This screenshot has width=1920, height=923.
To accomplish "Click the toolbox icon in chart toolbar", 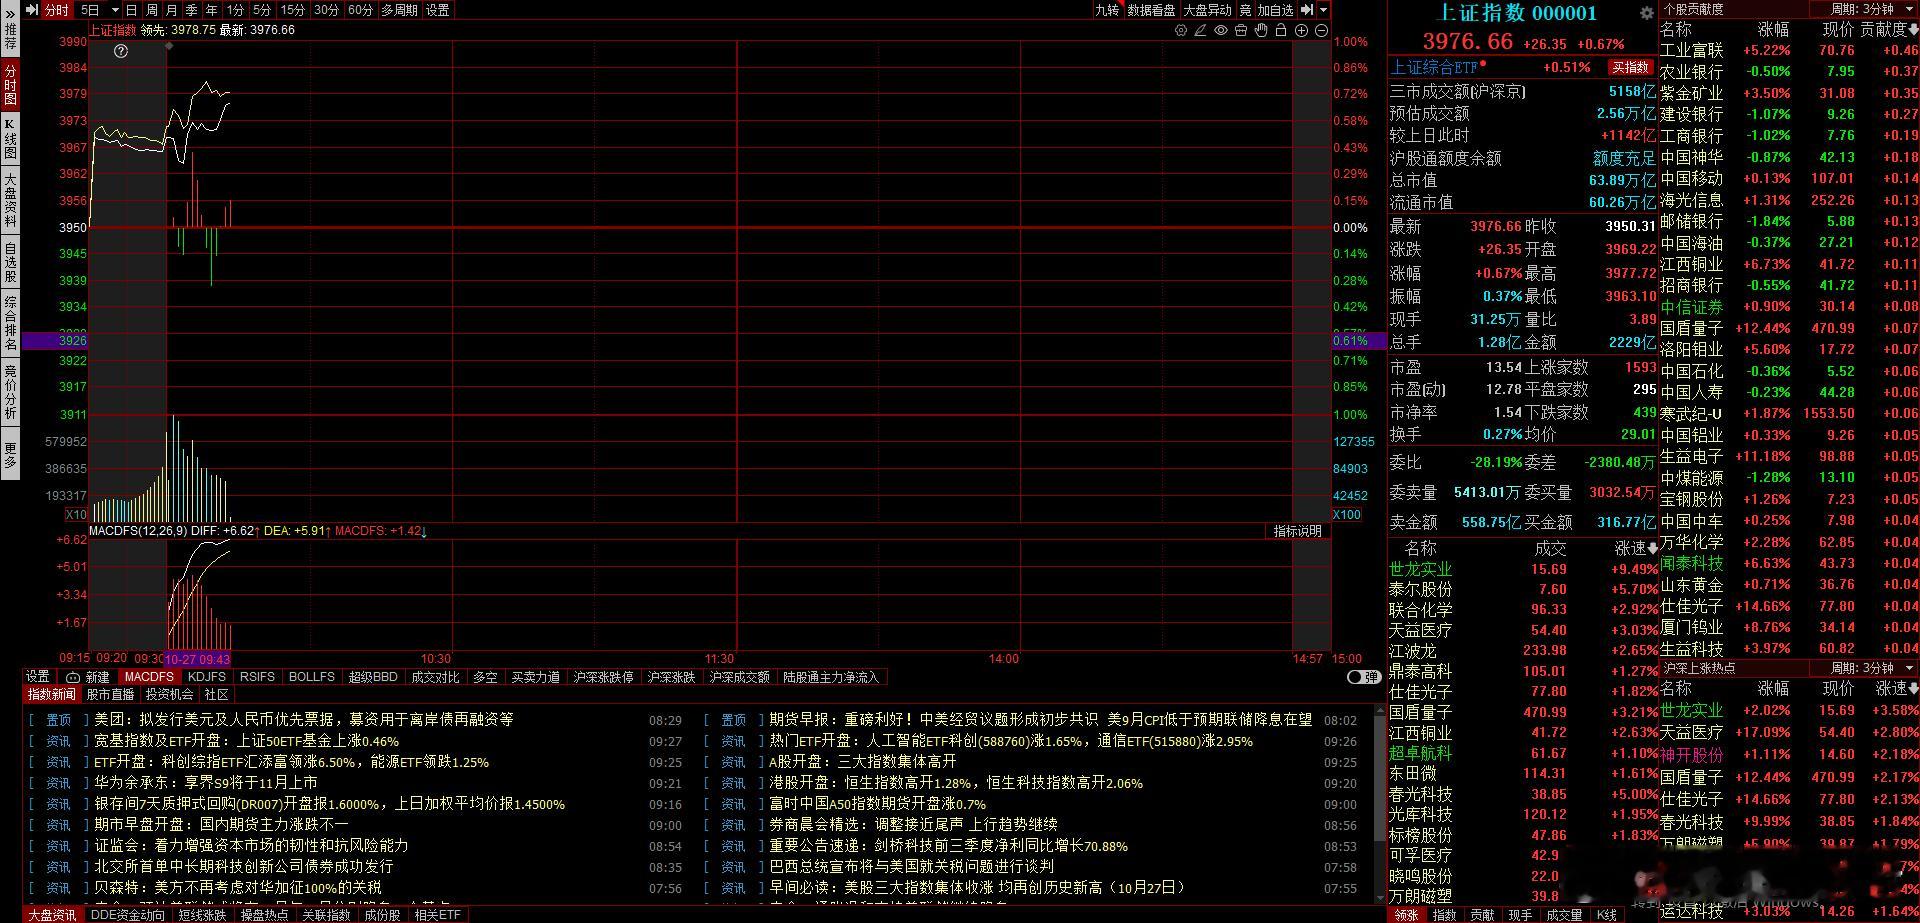I will pos(1241,30).
